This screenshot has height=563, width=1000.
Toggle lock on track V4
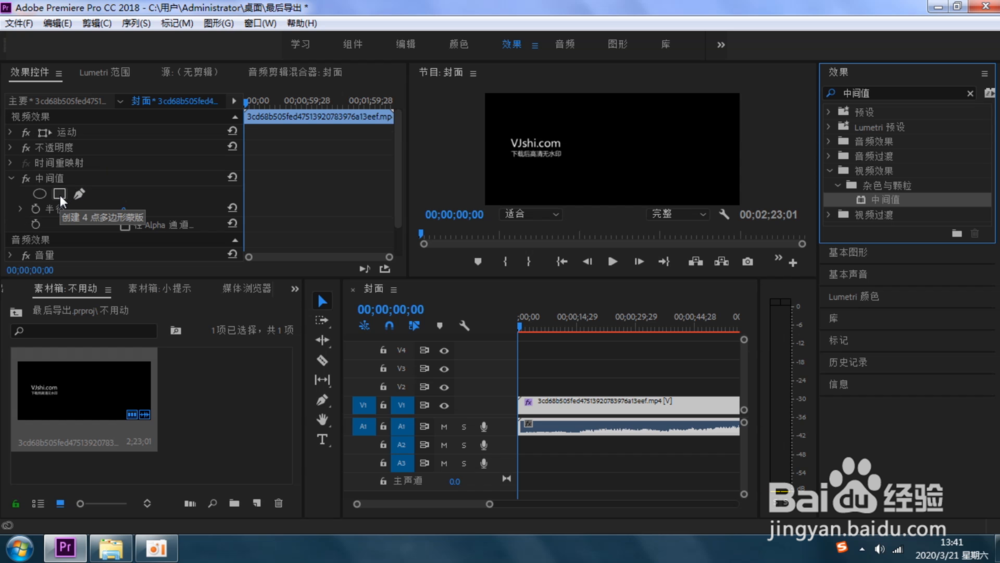pos(383,350)
